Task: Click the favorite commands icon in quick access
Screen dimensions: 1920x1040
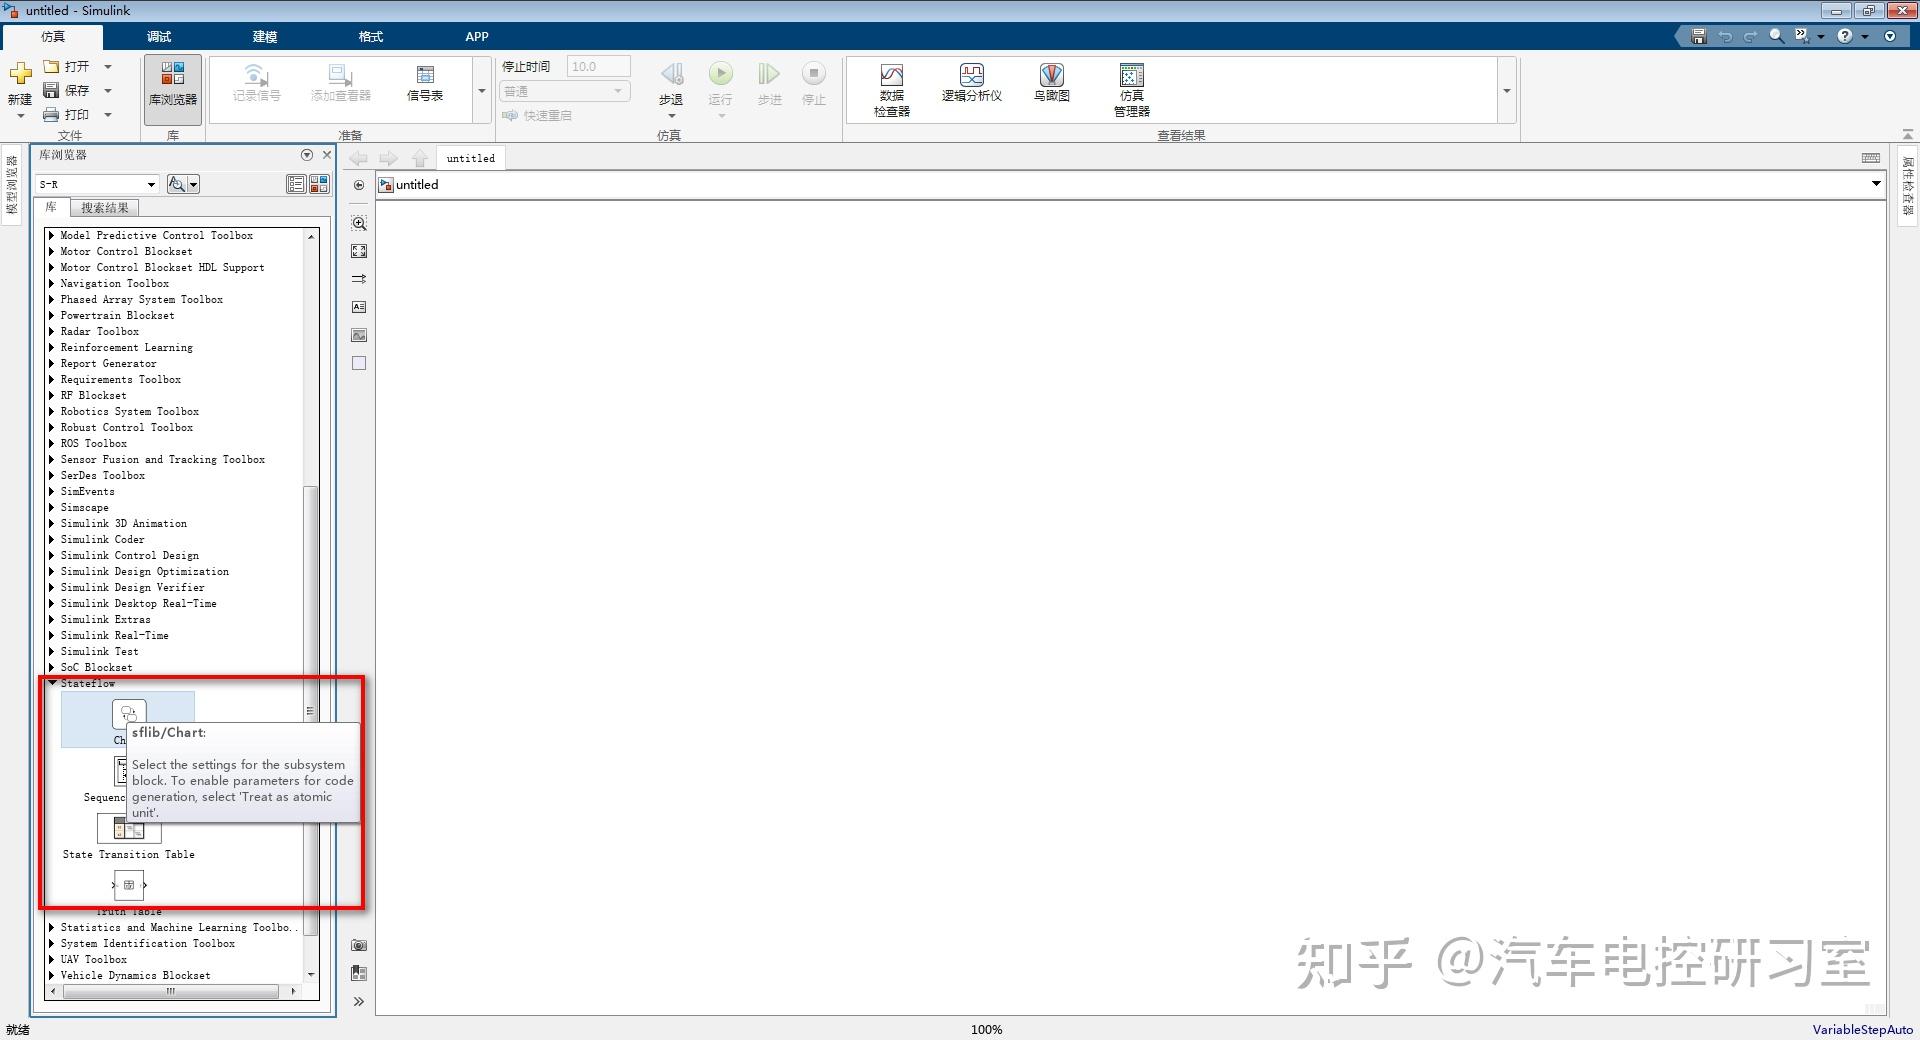Action: tap(1802, 36)
